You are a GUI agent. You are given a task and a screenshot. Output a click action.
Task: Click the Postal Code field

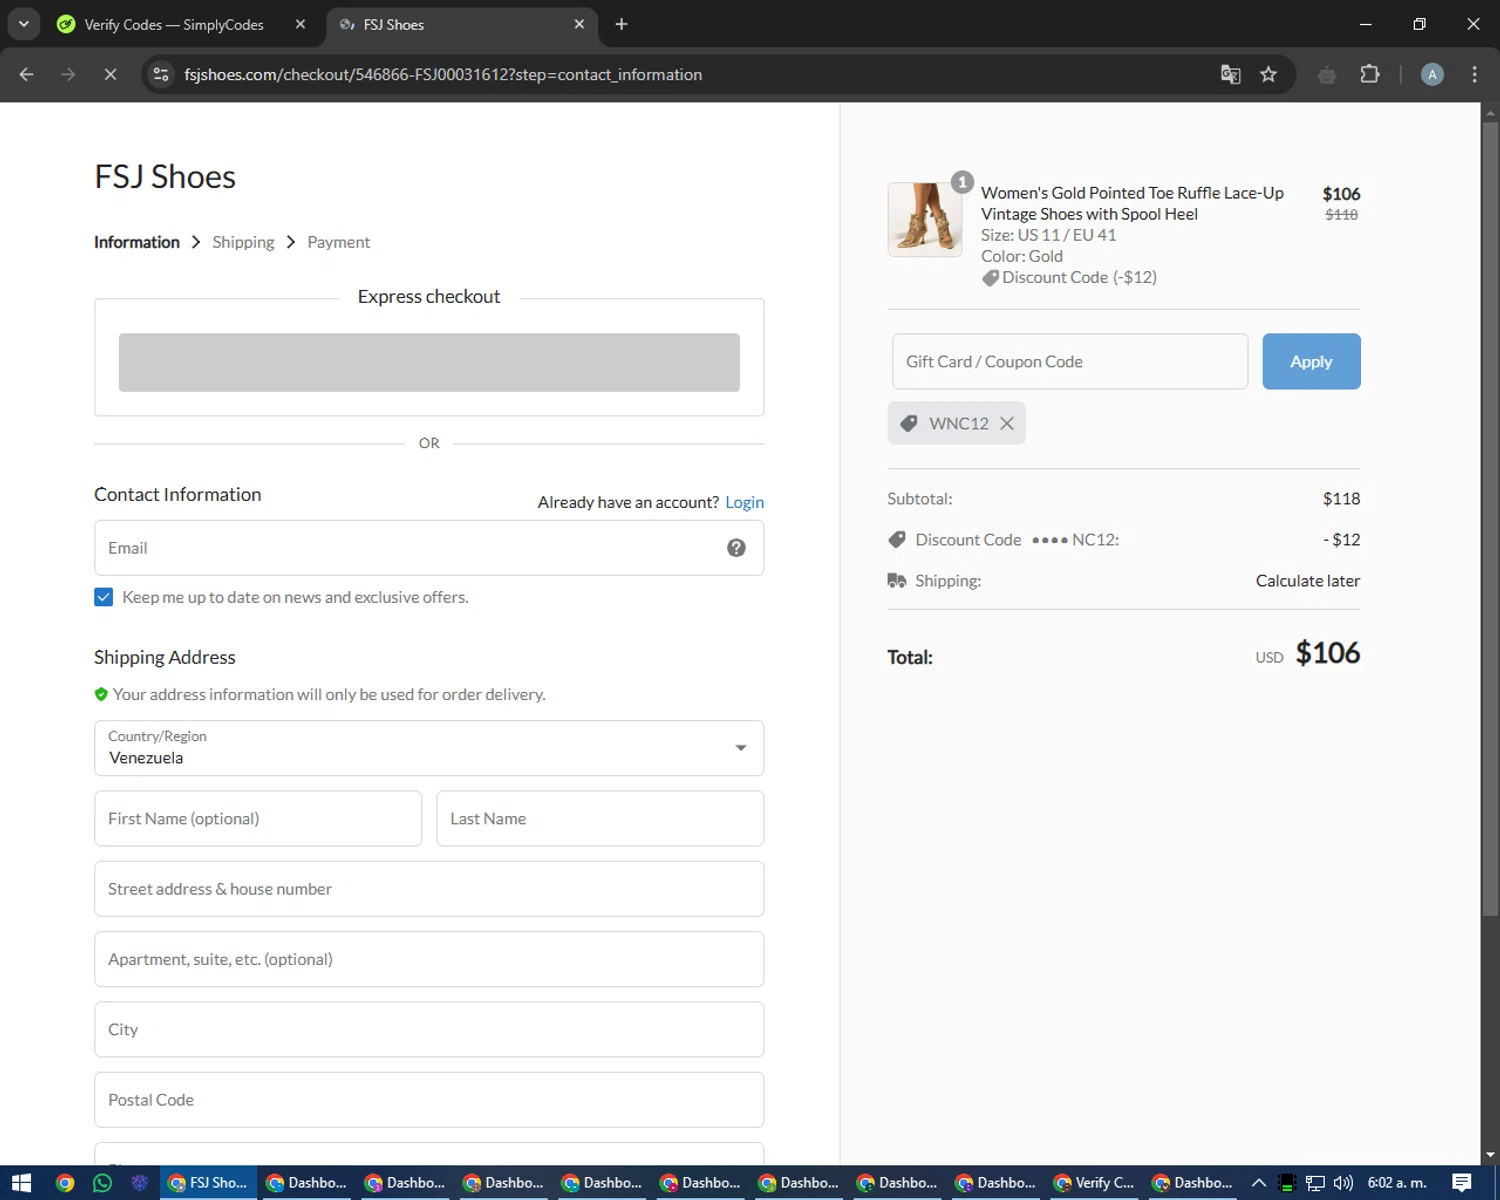click(x=429, y=1100)
